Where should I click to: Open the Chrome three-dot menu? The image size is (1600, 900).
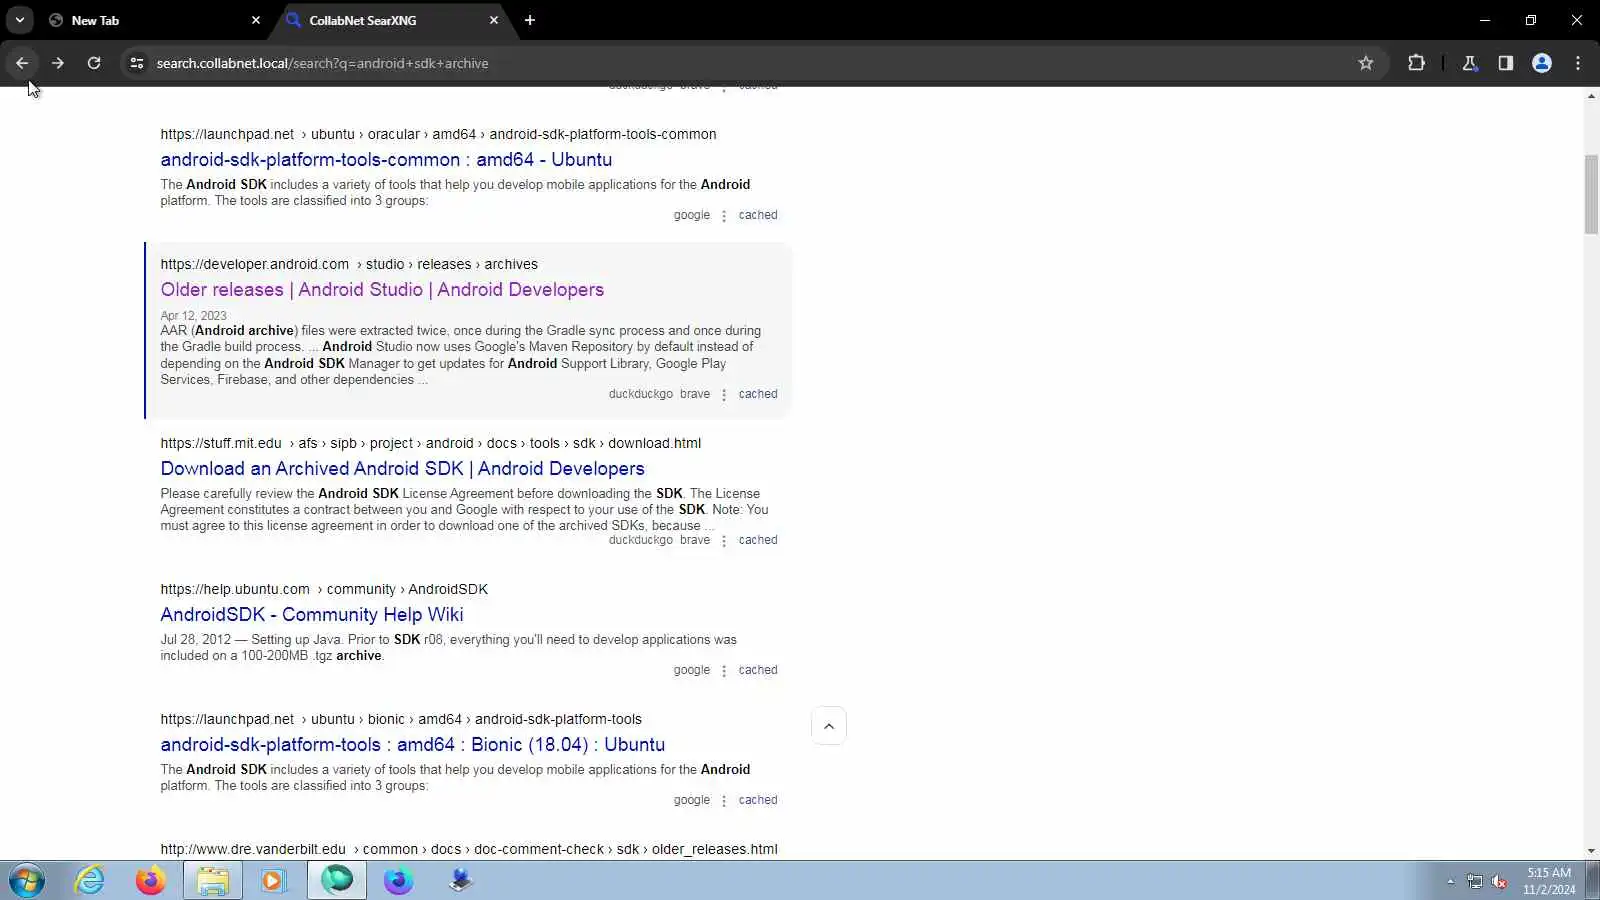(1578, 63)
